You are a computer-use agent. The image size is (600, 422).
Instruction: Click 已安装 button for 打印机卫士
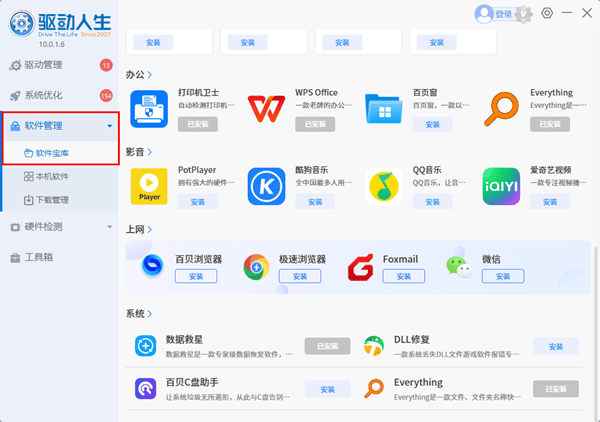click(x=198, y=124)
